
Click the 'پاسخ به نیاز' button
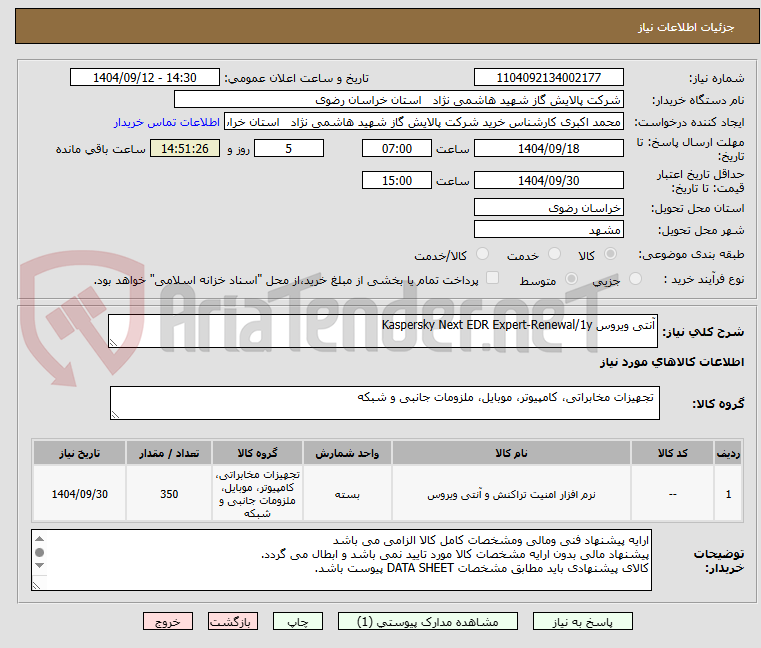pyautogui.click(x=582, y=621)
